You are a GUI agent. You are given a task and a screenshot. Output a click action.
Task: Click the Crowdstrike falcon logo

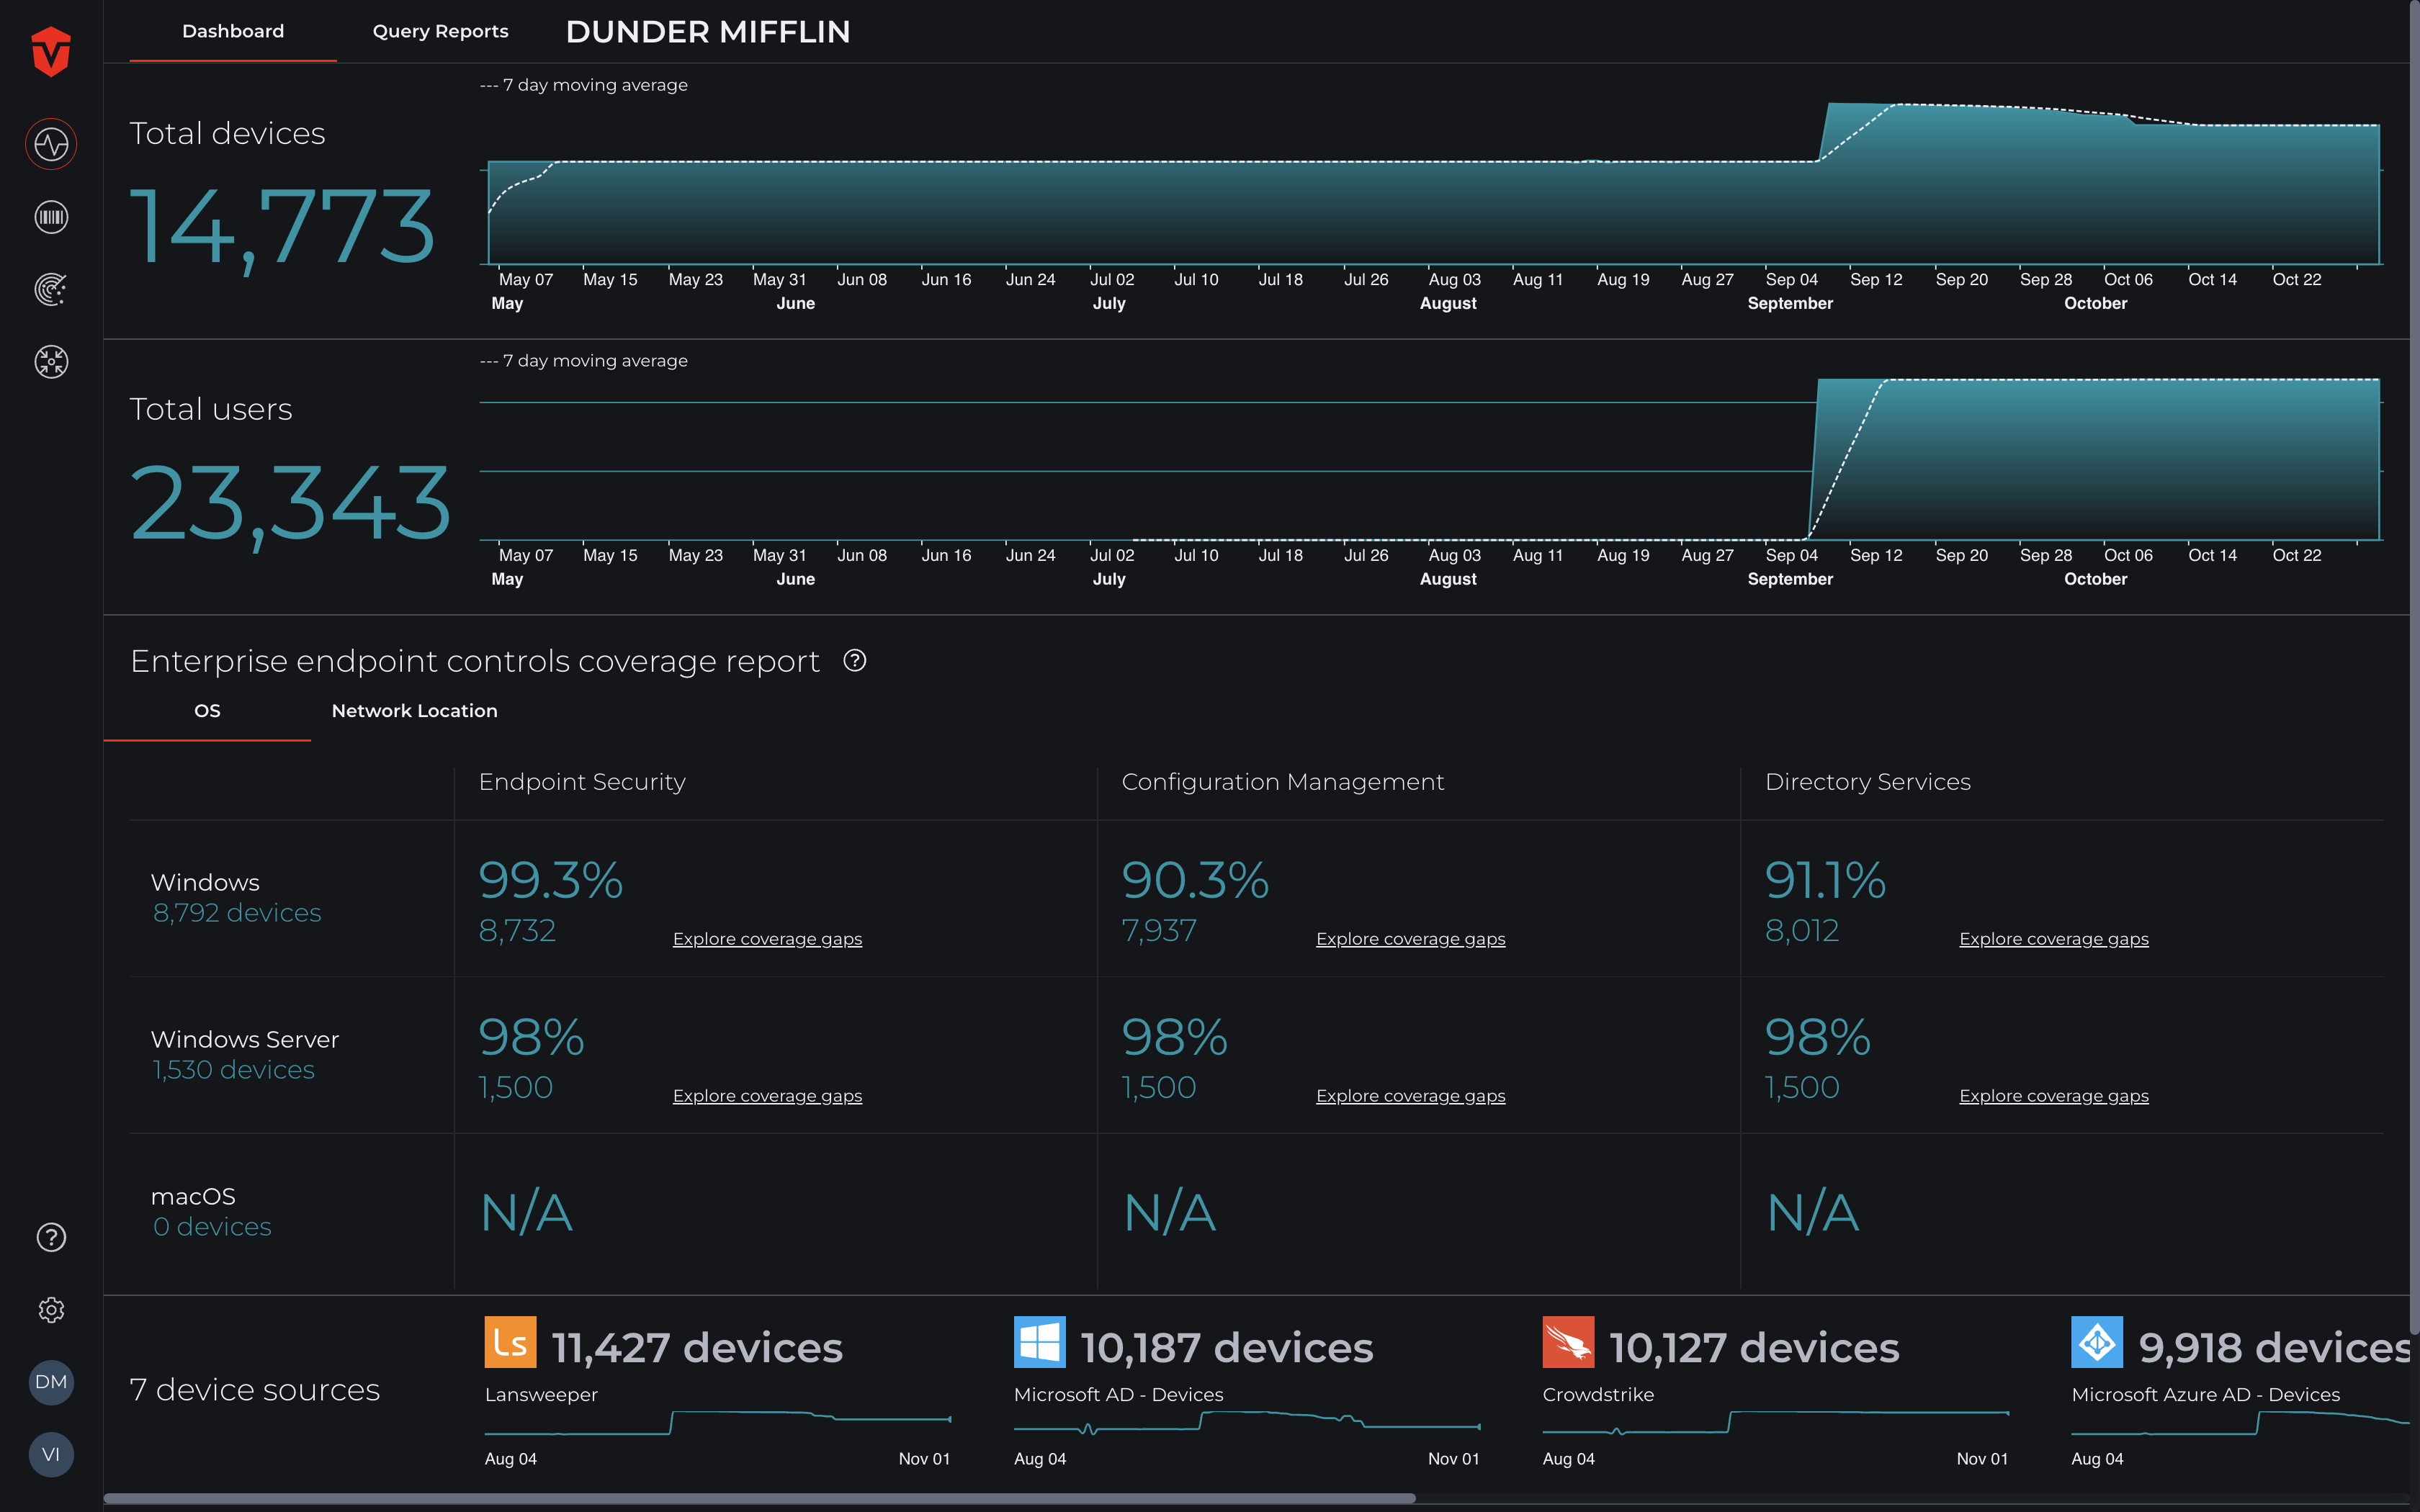point(1568,1342)
